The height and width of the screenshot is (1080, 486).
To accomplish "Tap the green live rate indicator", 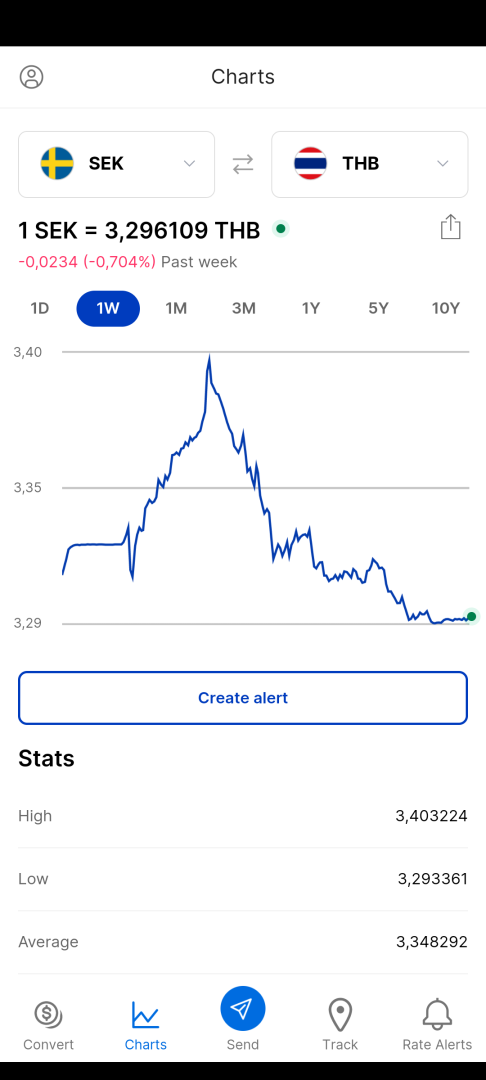I will point(280,229).
